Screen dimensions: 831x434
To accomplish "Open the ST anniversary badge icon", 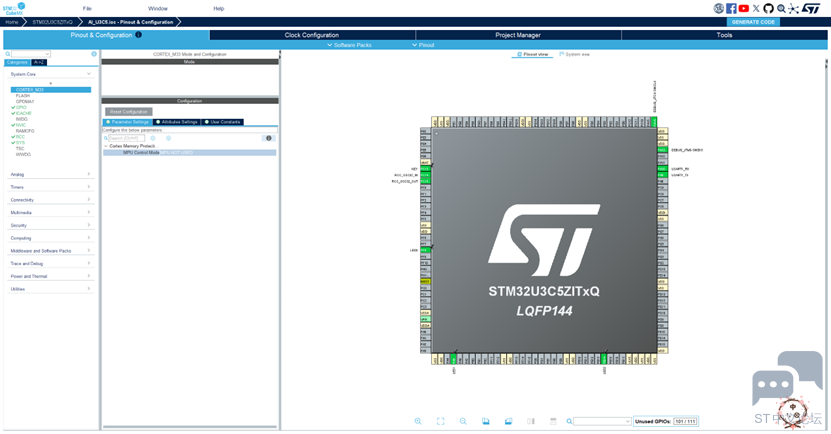I will click(719, 8).
